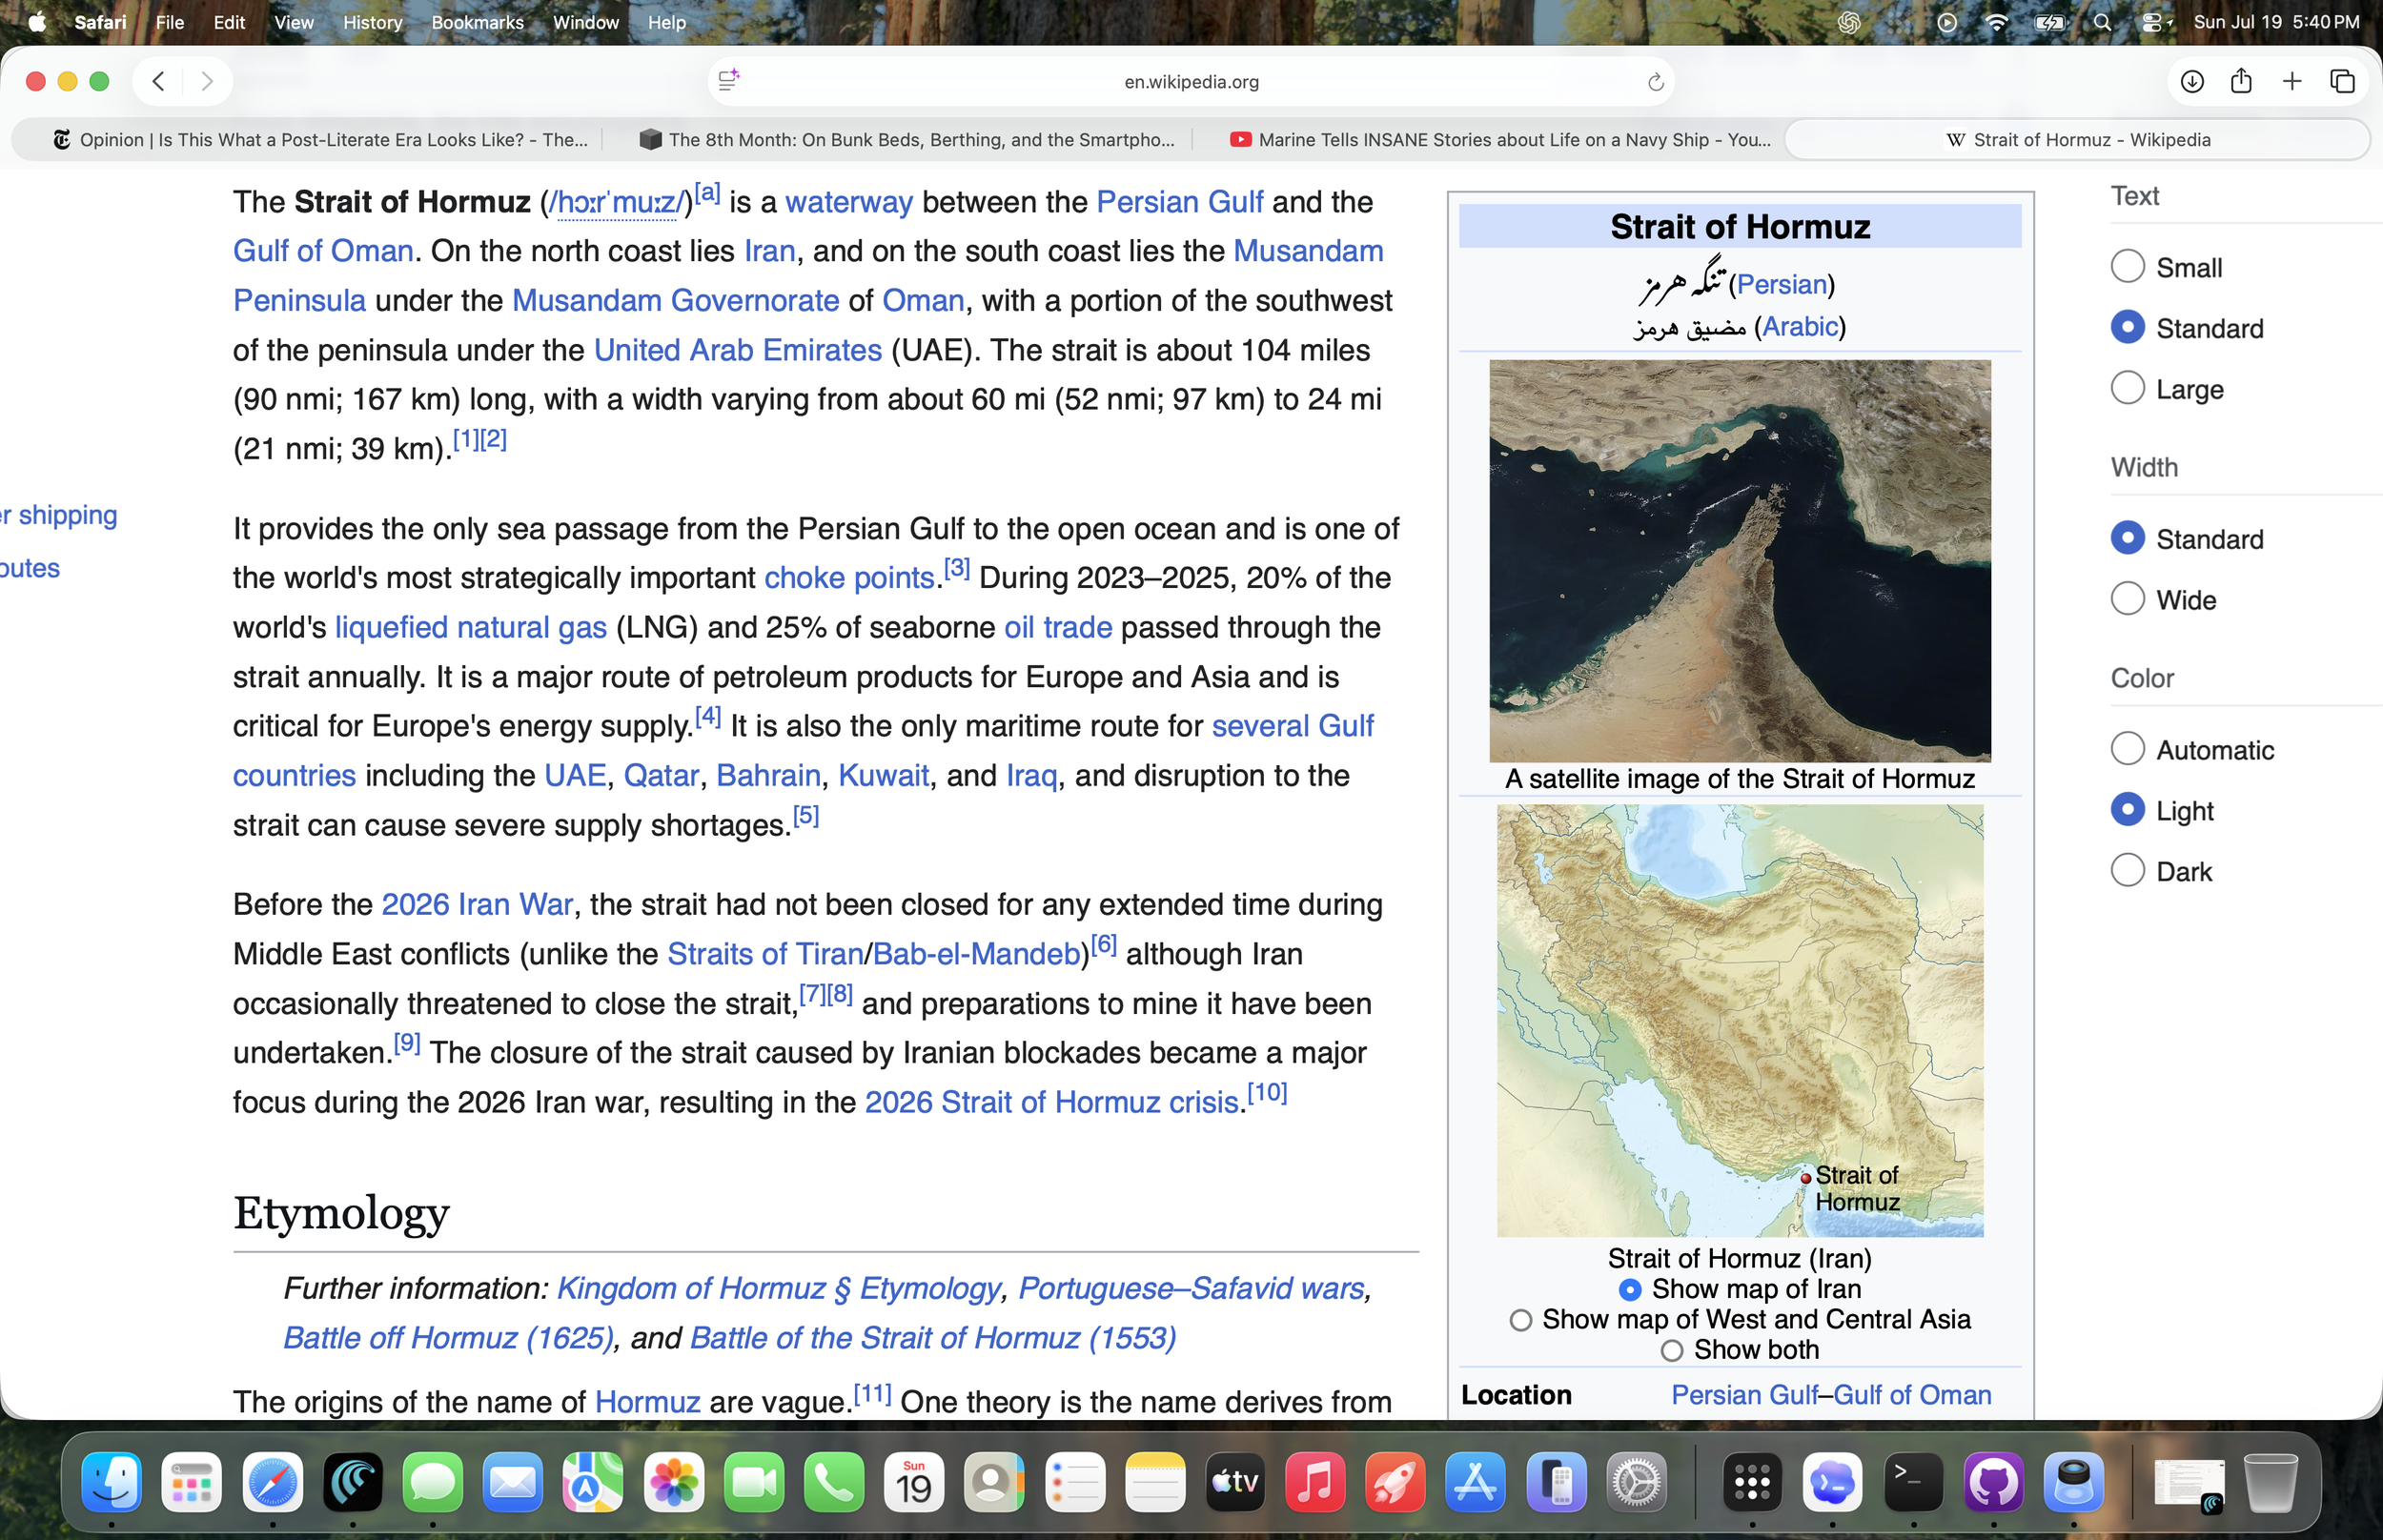Open Spotlight search from the menu bar
The width and height of the screenshot is (2383, 1540).
coord(2103,22)
